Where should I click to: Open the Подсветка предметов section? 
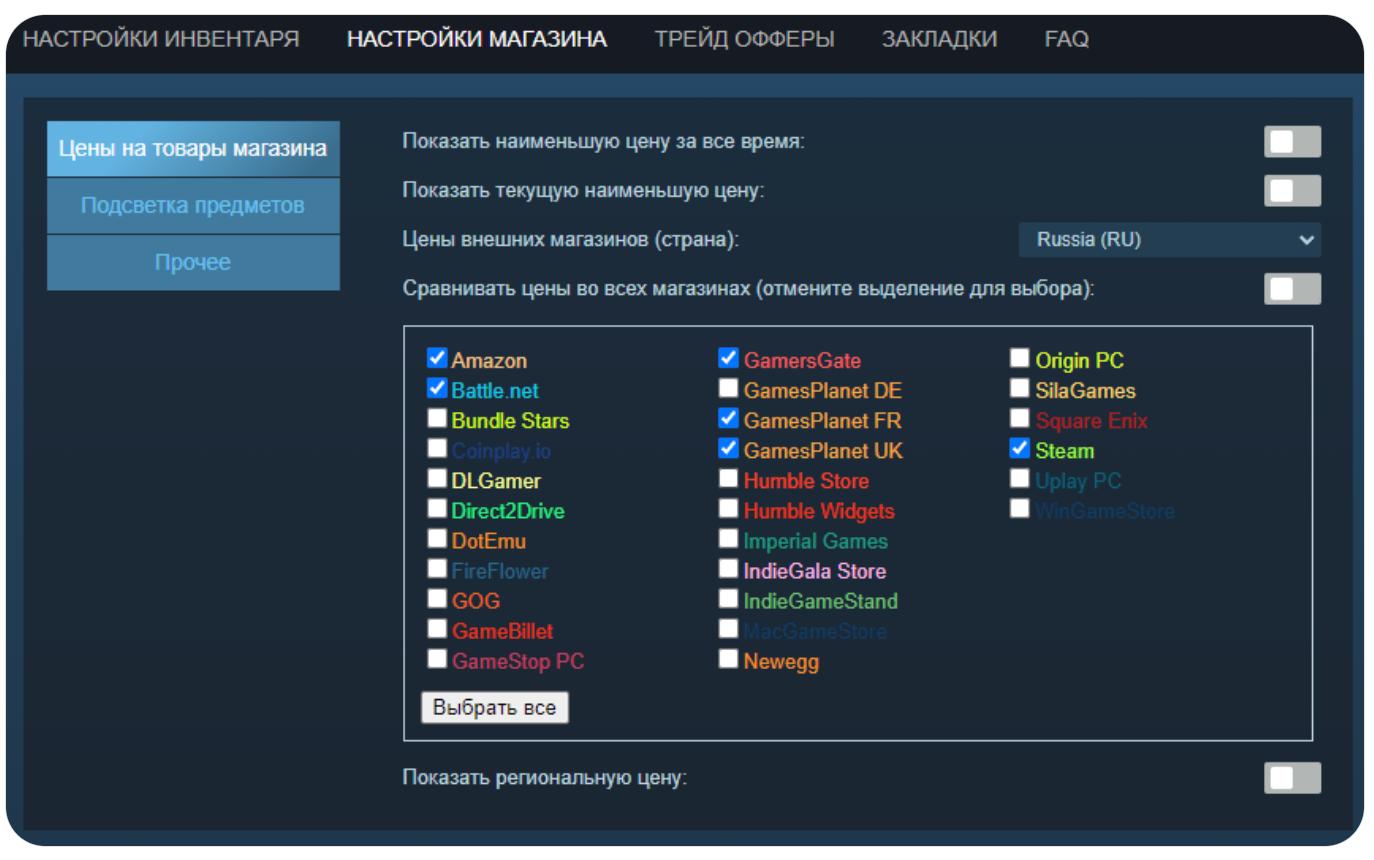coord(193,206)
